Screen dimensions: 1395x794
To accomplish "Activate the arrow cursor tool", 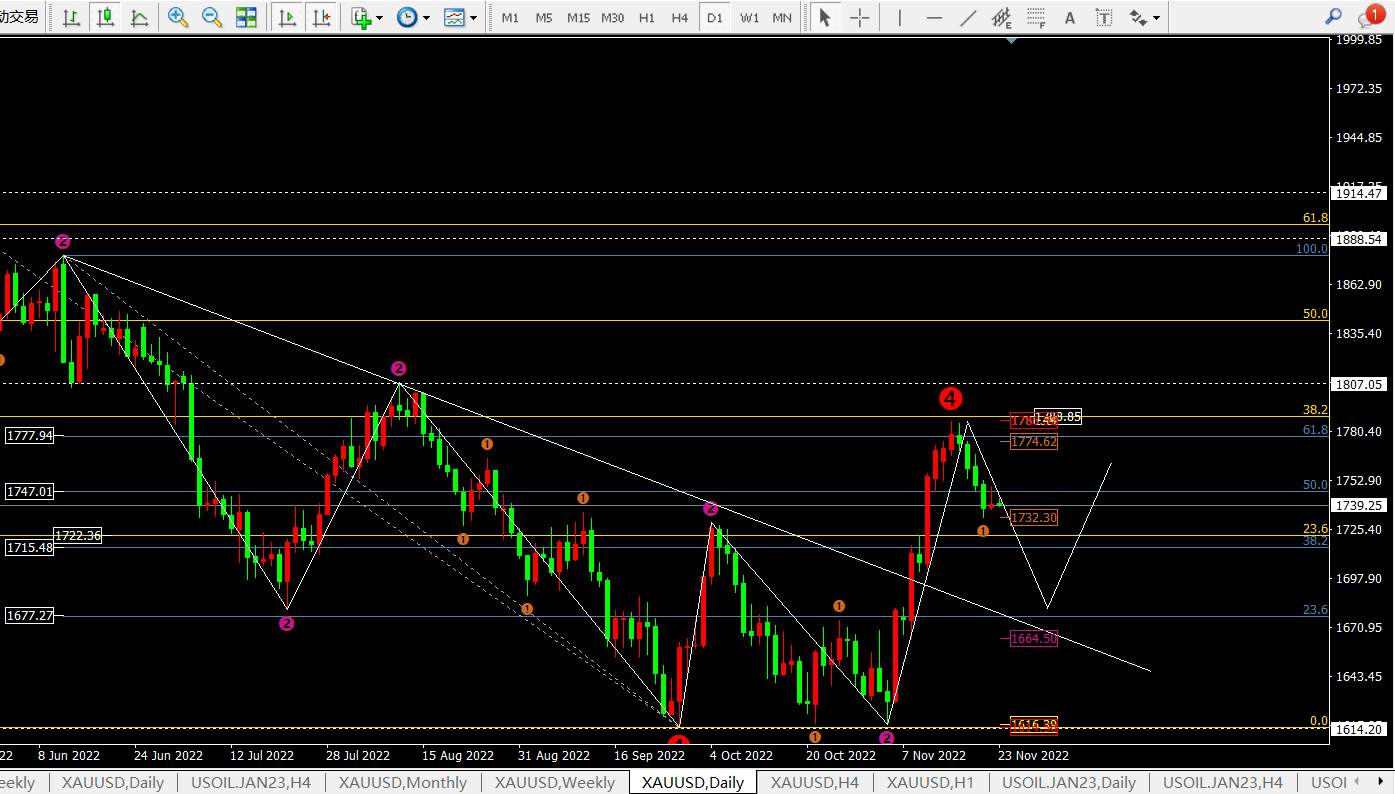I will pyautogui.click(x=824, y=17).
